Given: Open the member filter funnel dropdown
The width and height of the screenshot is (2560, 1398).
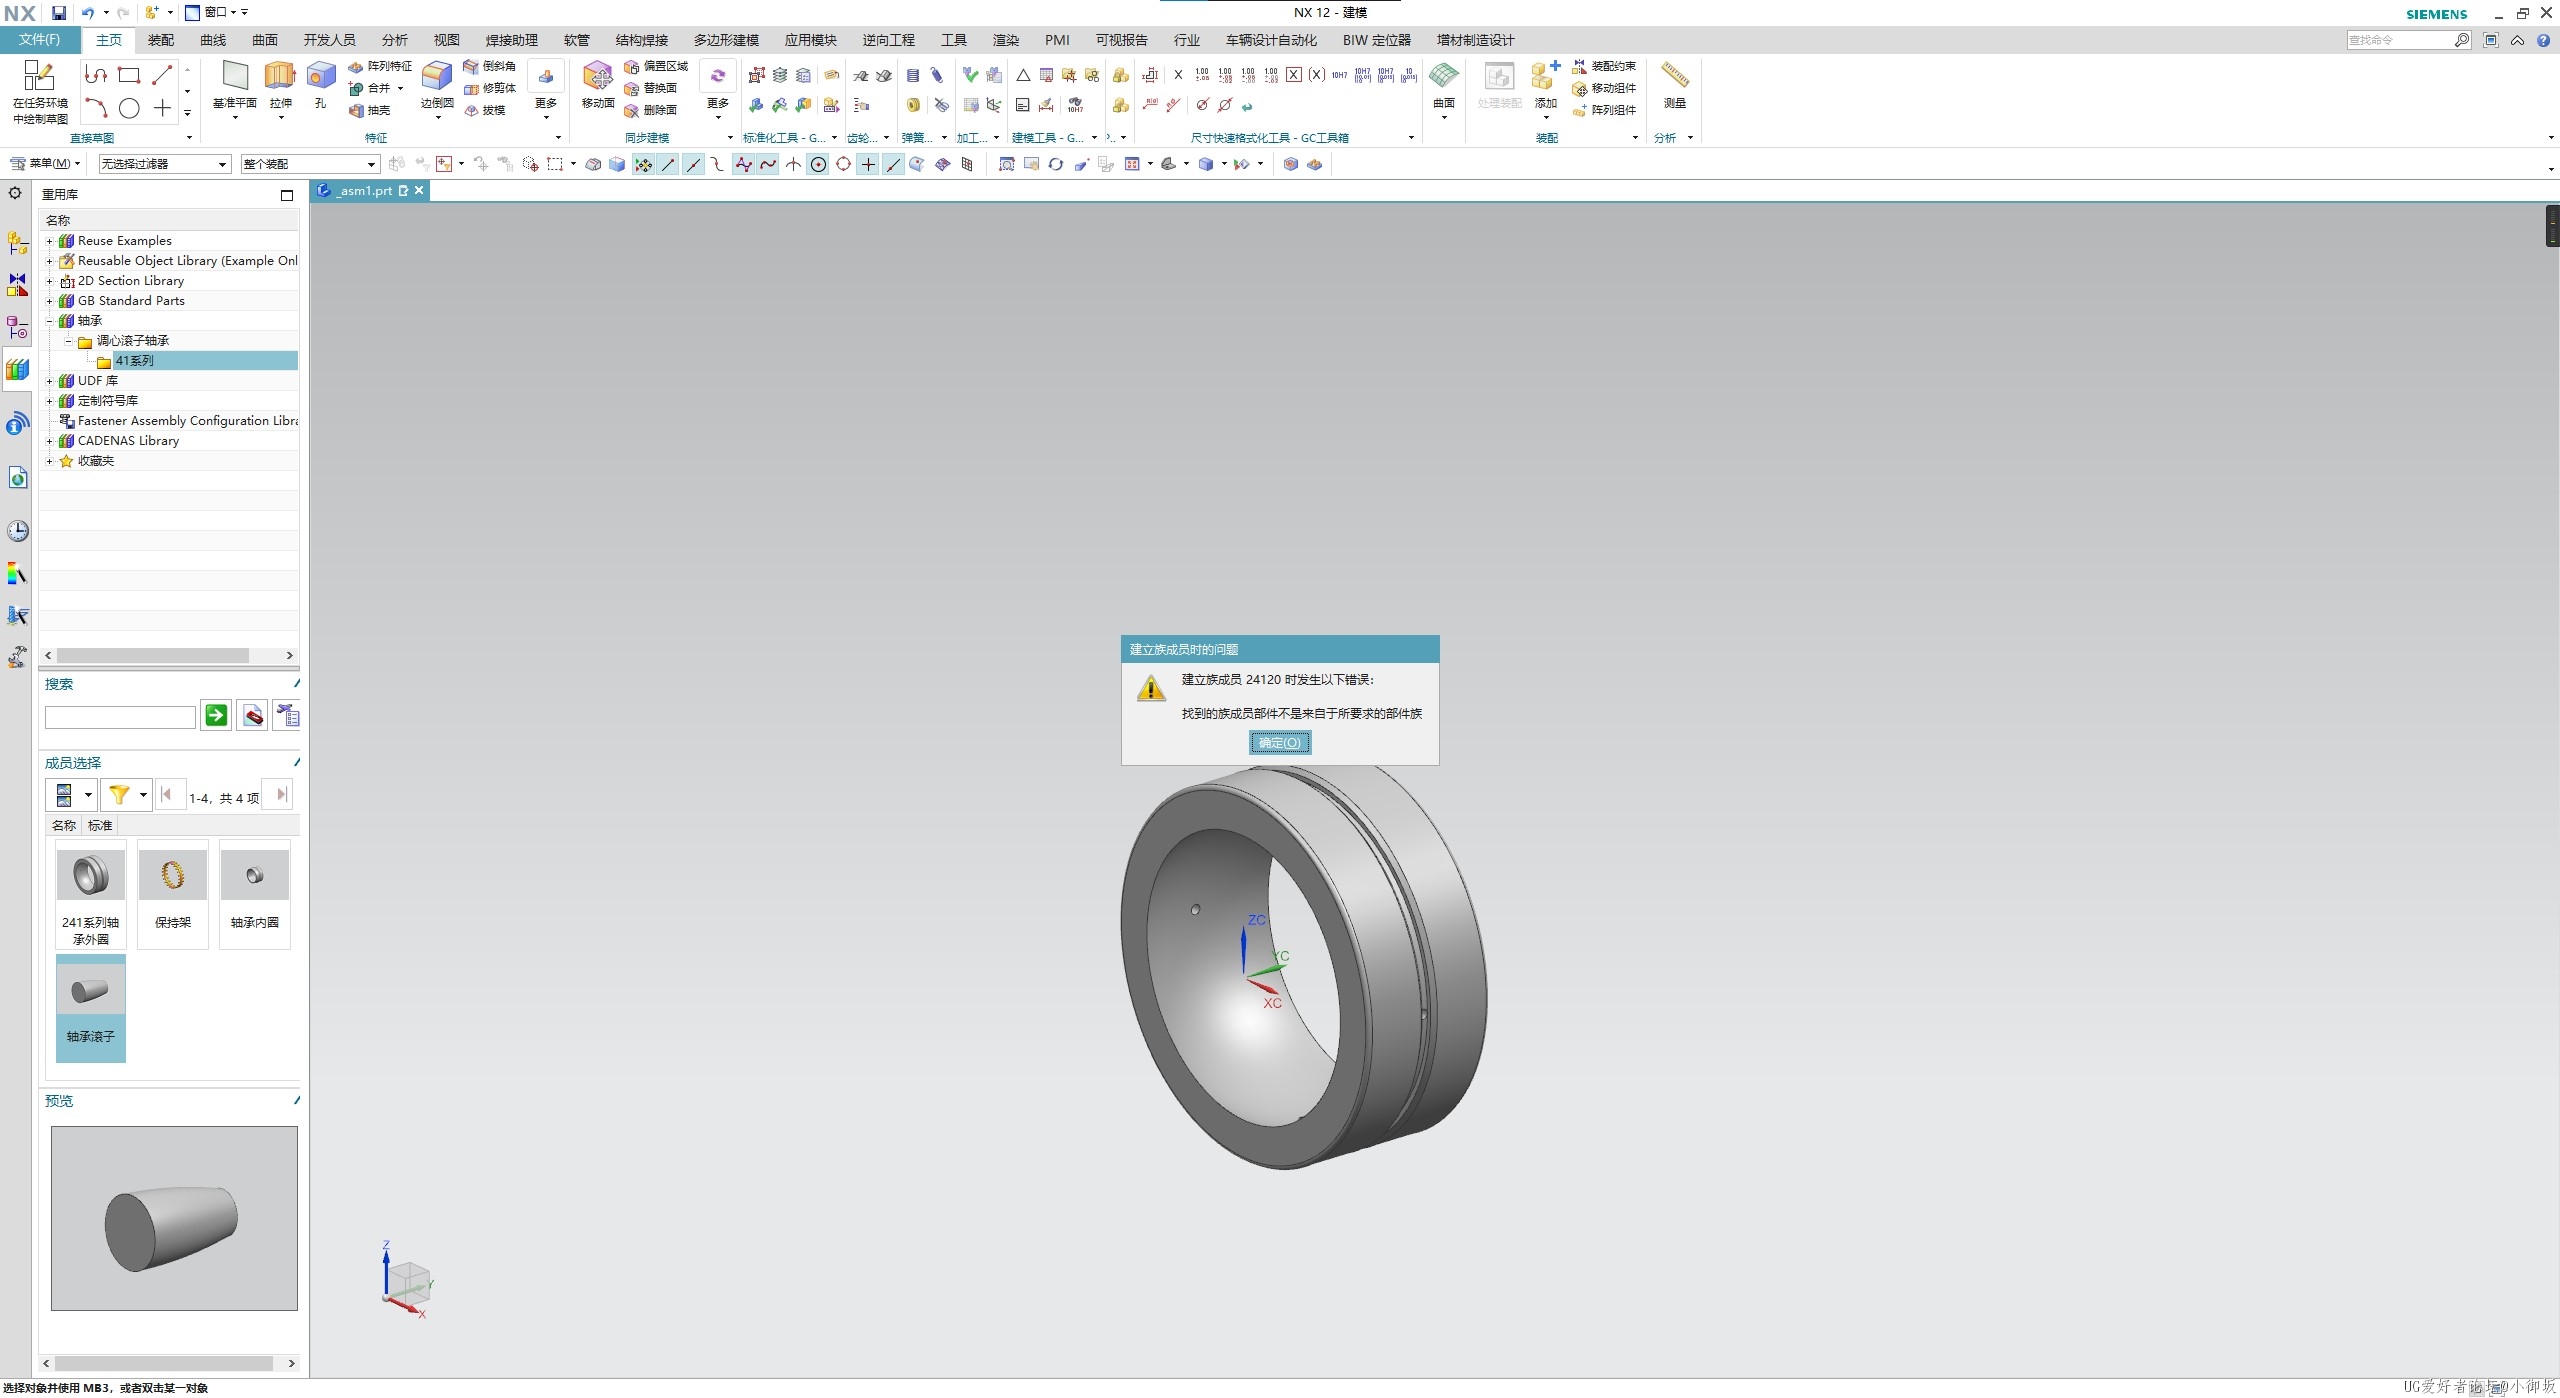Looking at the screenshot, I should point(126,795).
